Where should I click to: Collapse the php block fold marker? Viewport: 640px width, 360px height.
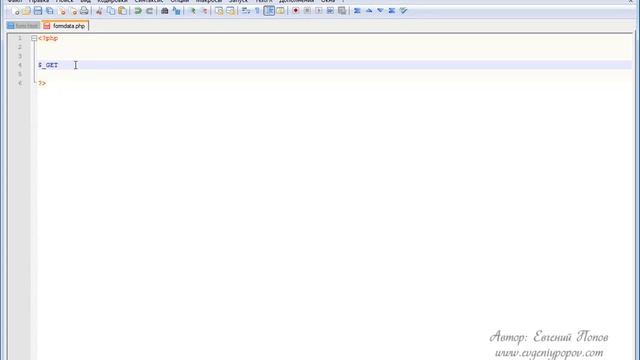(x=34, y=38)
